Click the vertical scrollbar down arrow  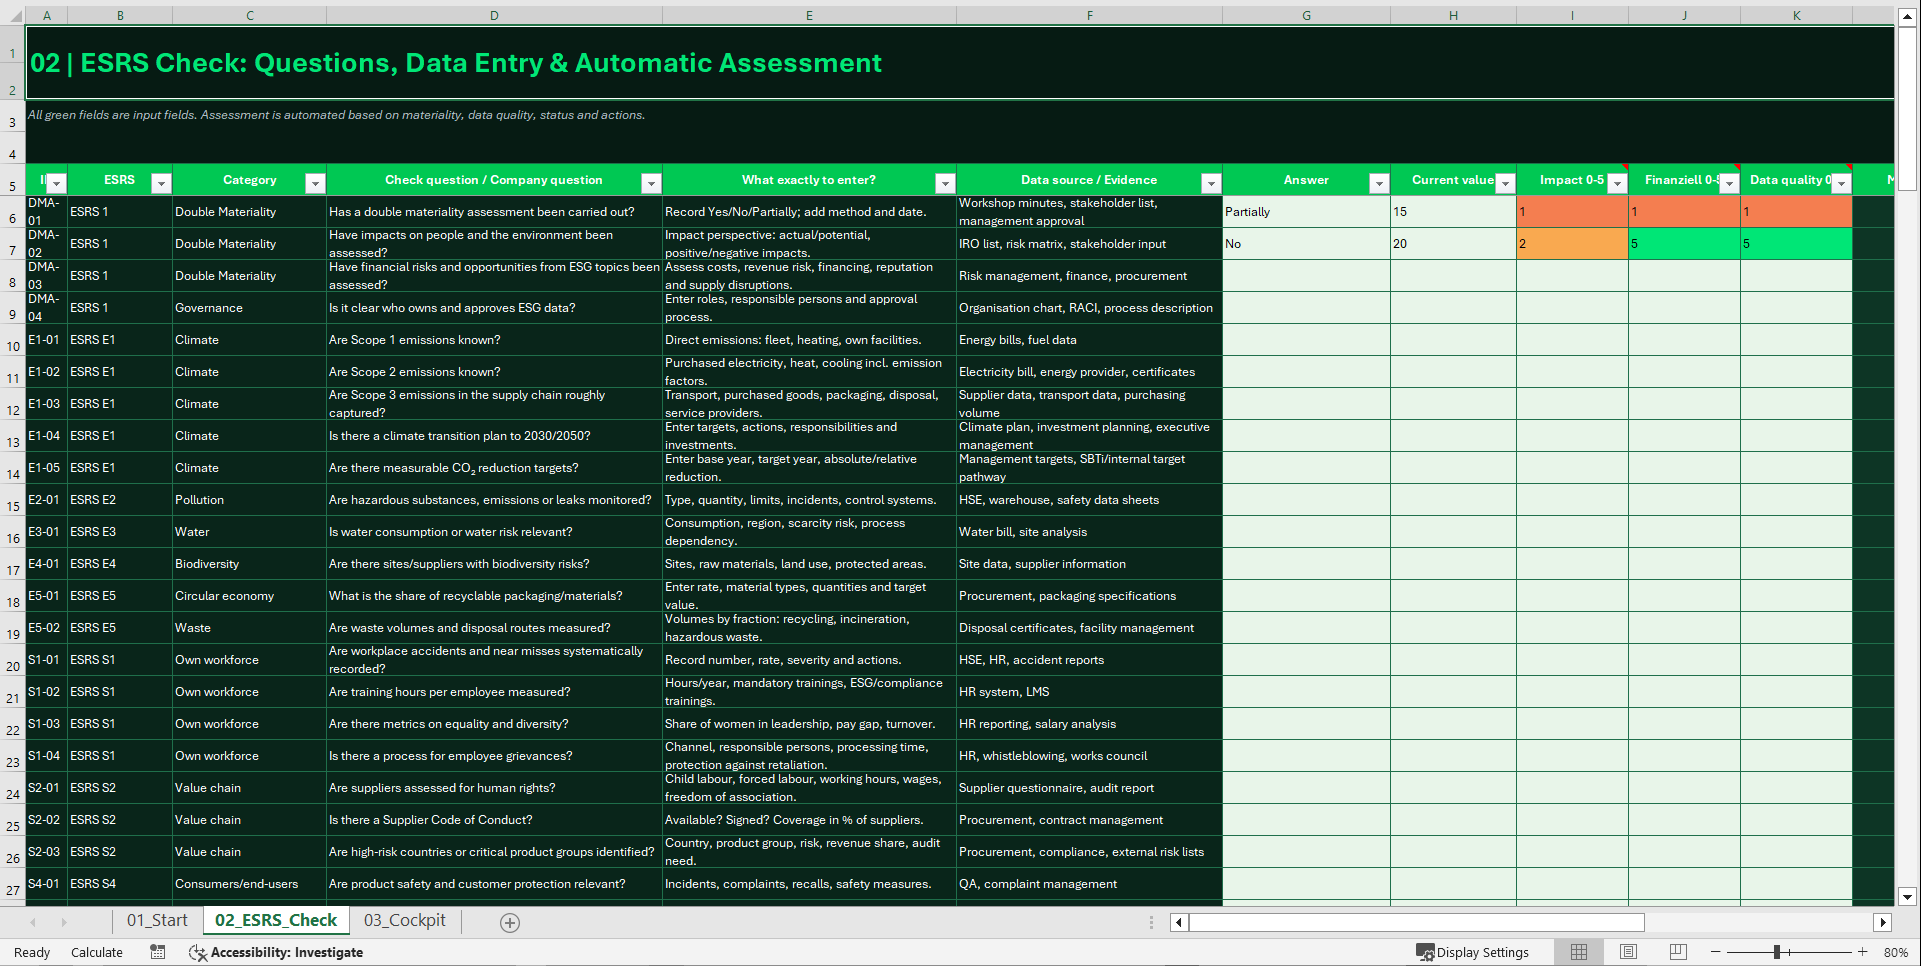[x=1907, y=897]
